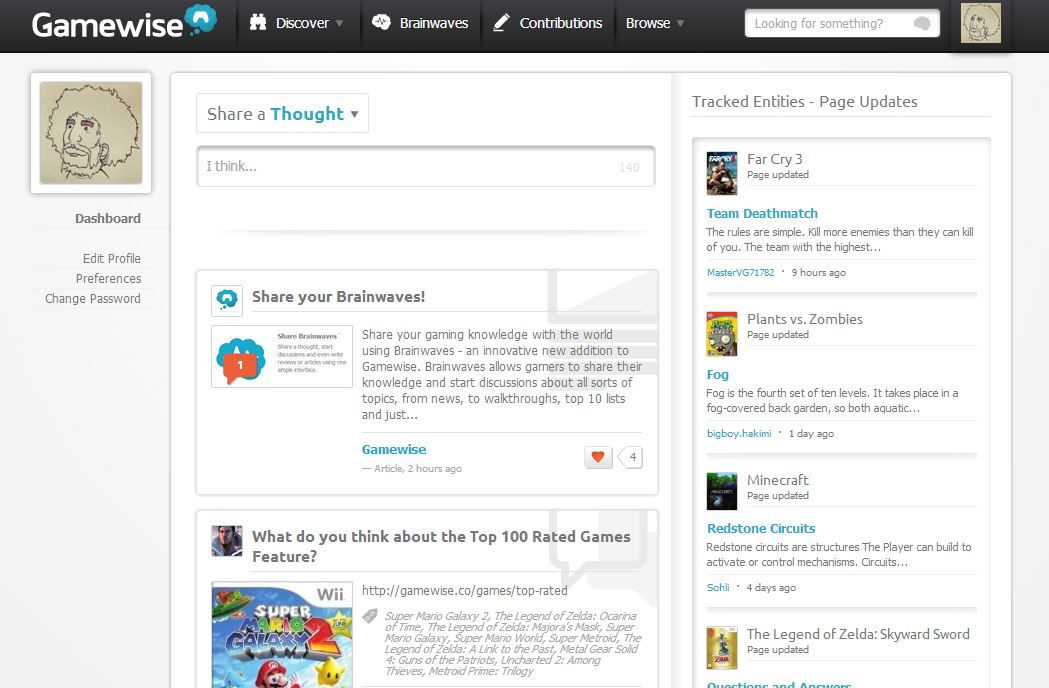1049x688 pixels.
Task: Click the Super Mario Galaxy 2 cover image
Action: (282, 635)
